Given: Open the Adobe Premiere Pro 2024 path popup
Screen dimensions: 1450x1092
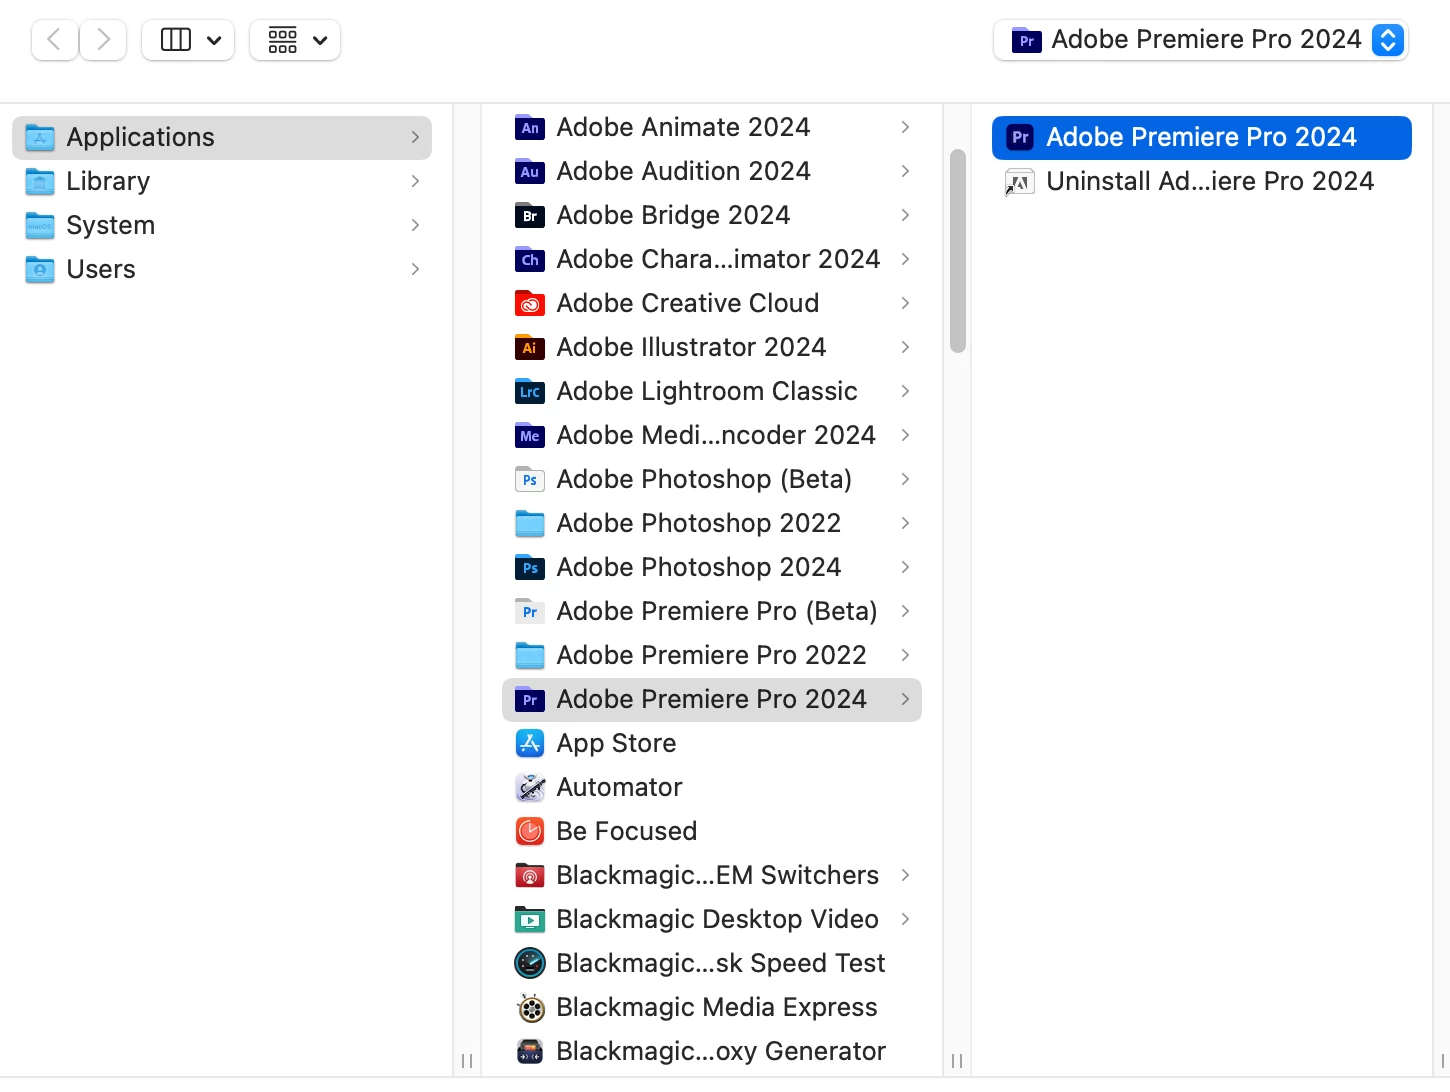Looking at the screenshot, I should [x=1201, y=40].
